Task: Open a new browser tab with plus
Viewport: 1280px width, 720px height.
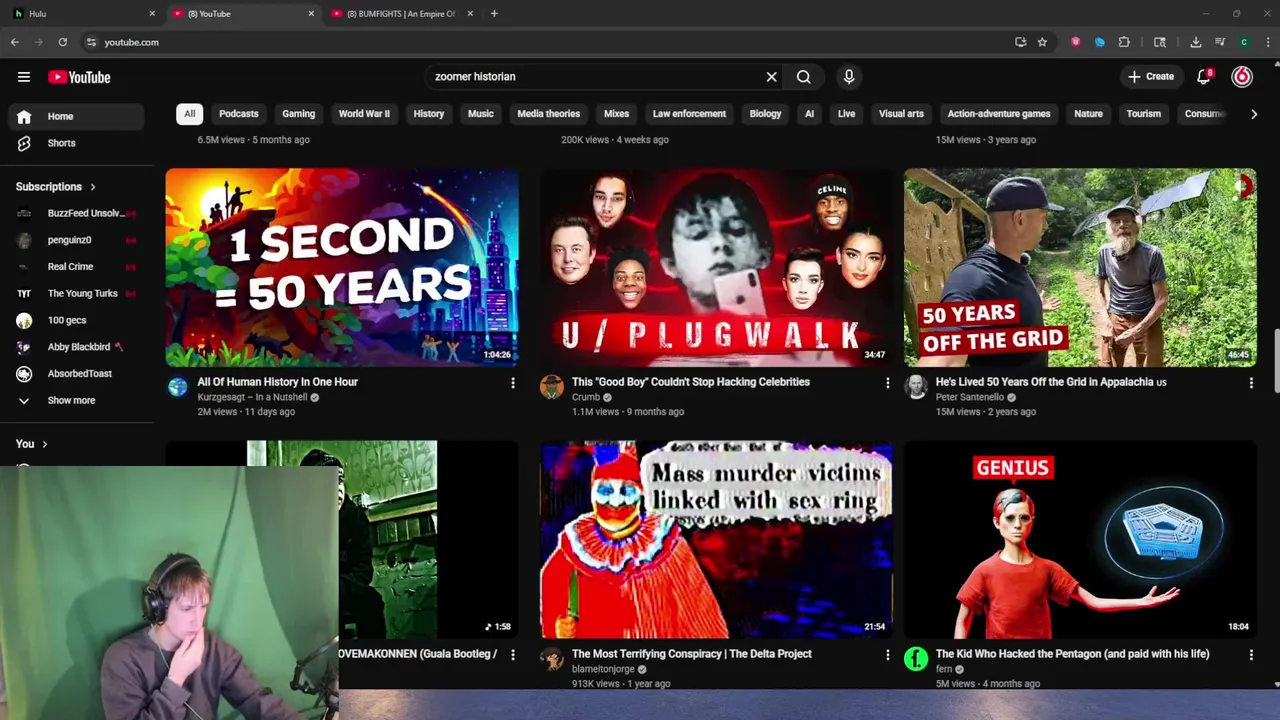Action: (494, 14)
